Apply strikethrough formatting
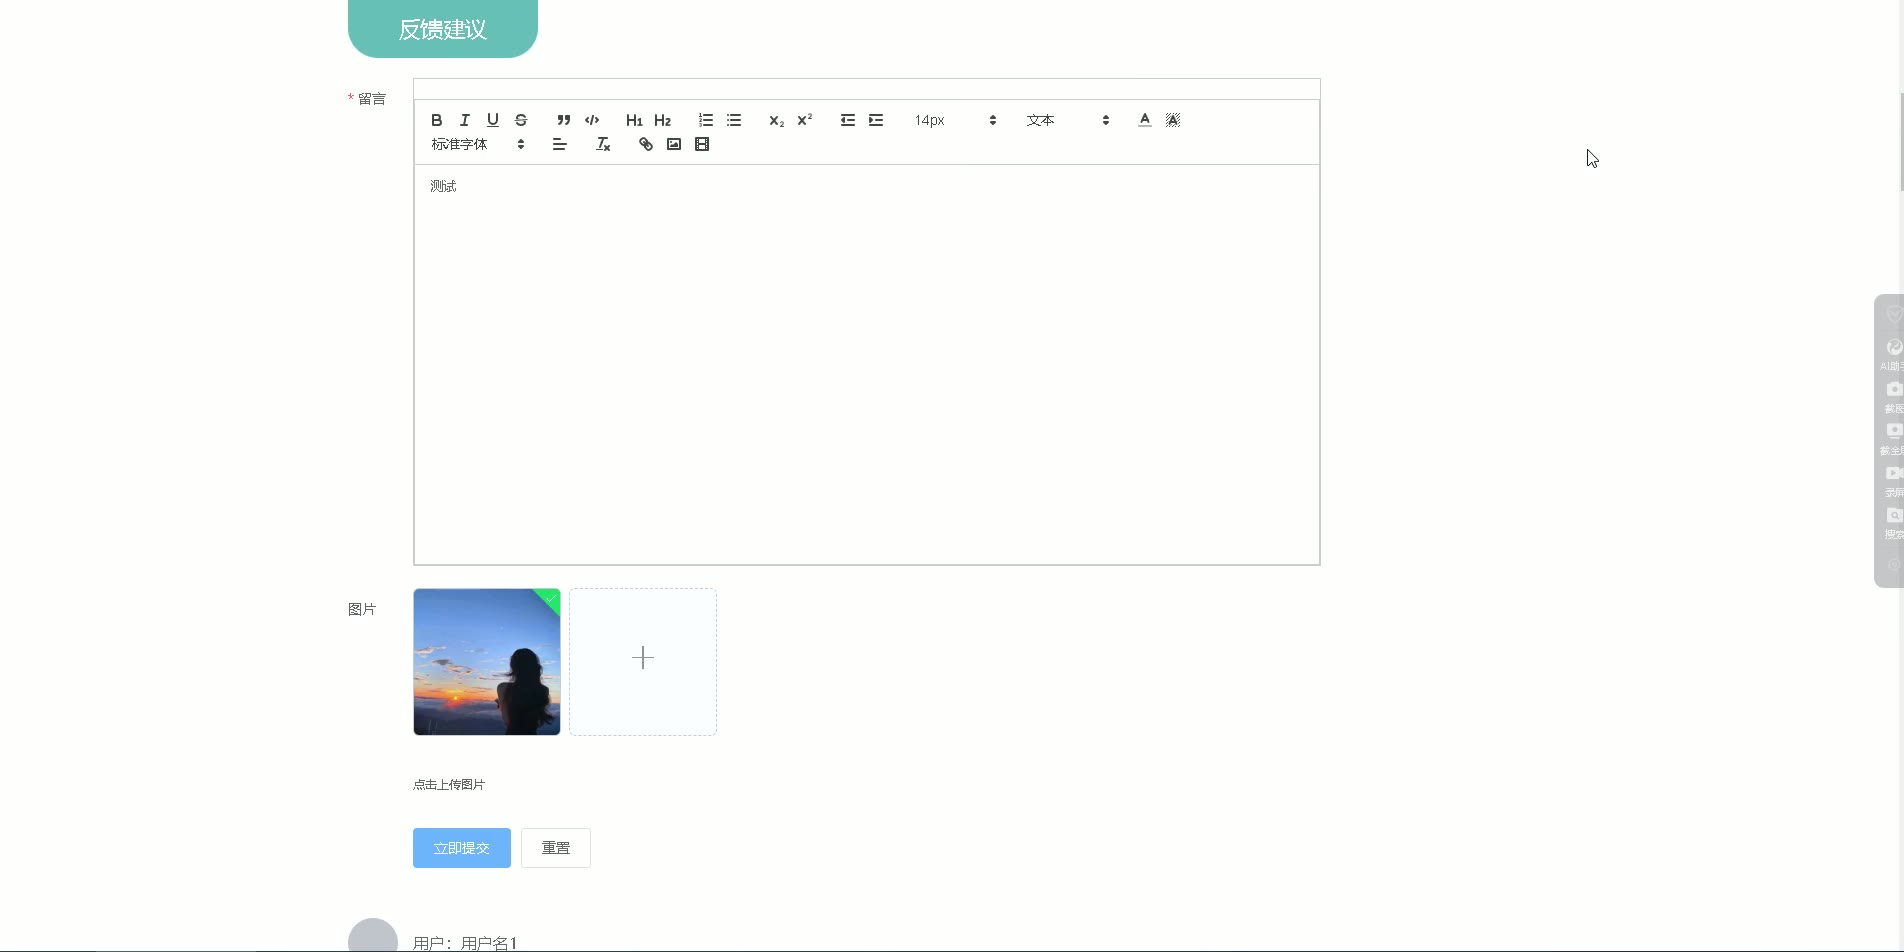This screenshot has width=1904, height=952. coord(521,120)
